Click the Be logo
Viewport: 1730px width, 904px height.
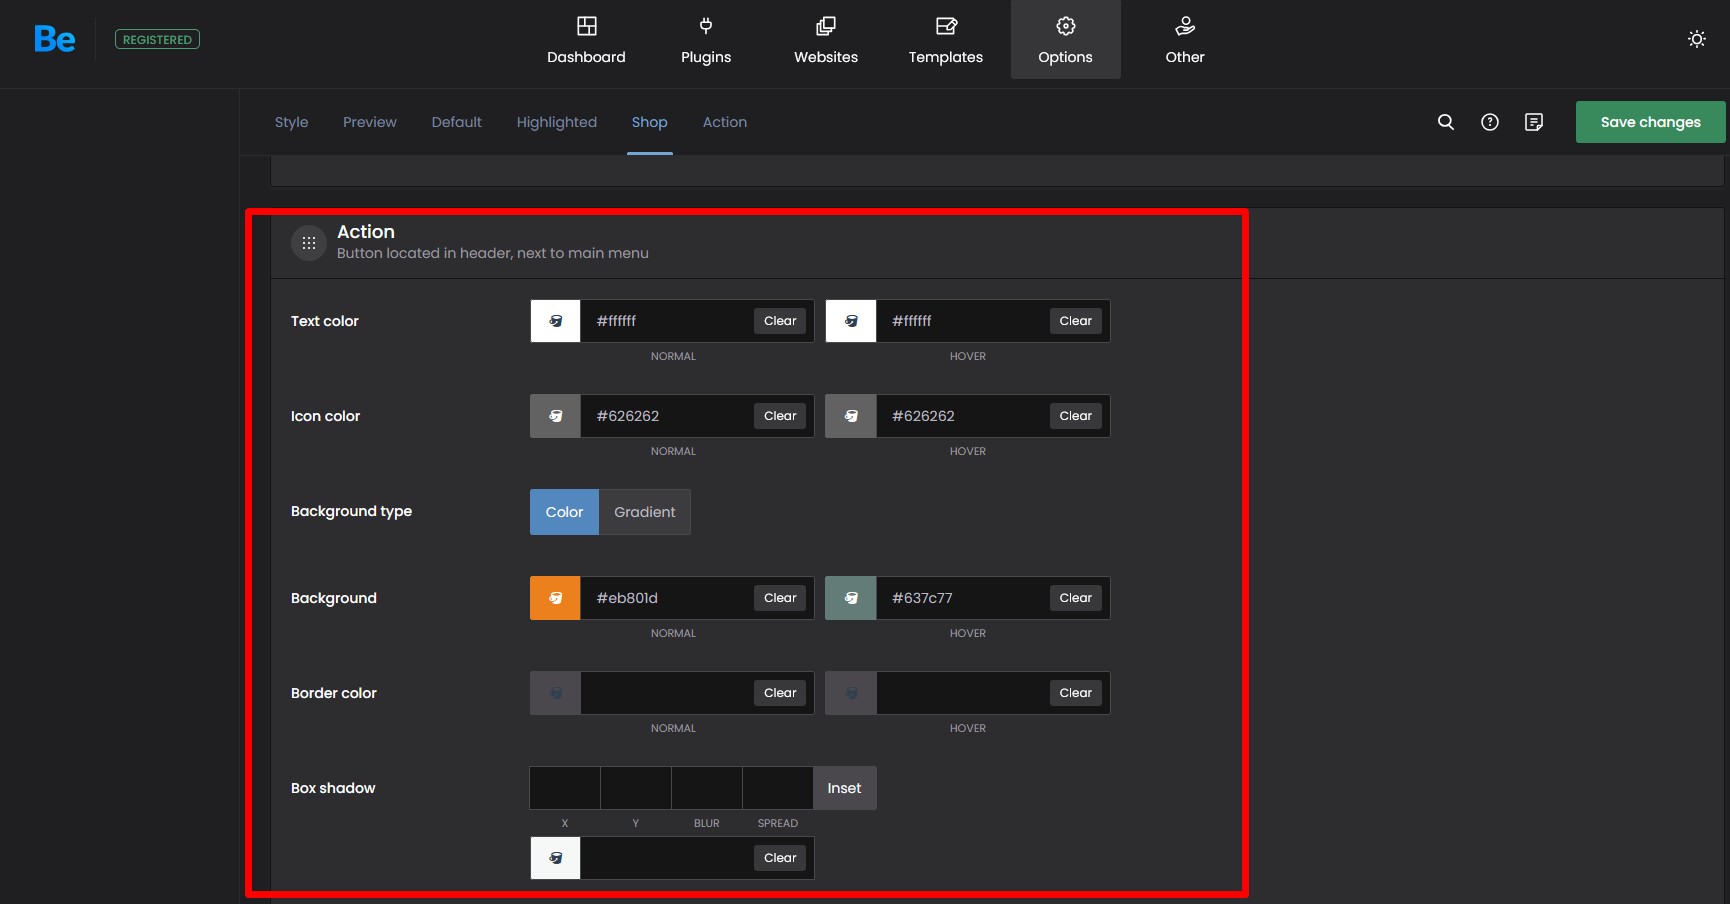(54, 39)
